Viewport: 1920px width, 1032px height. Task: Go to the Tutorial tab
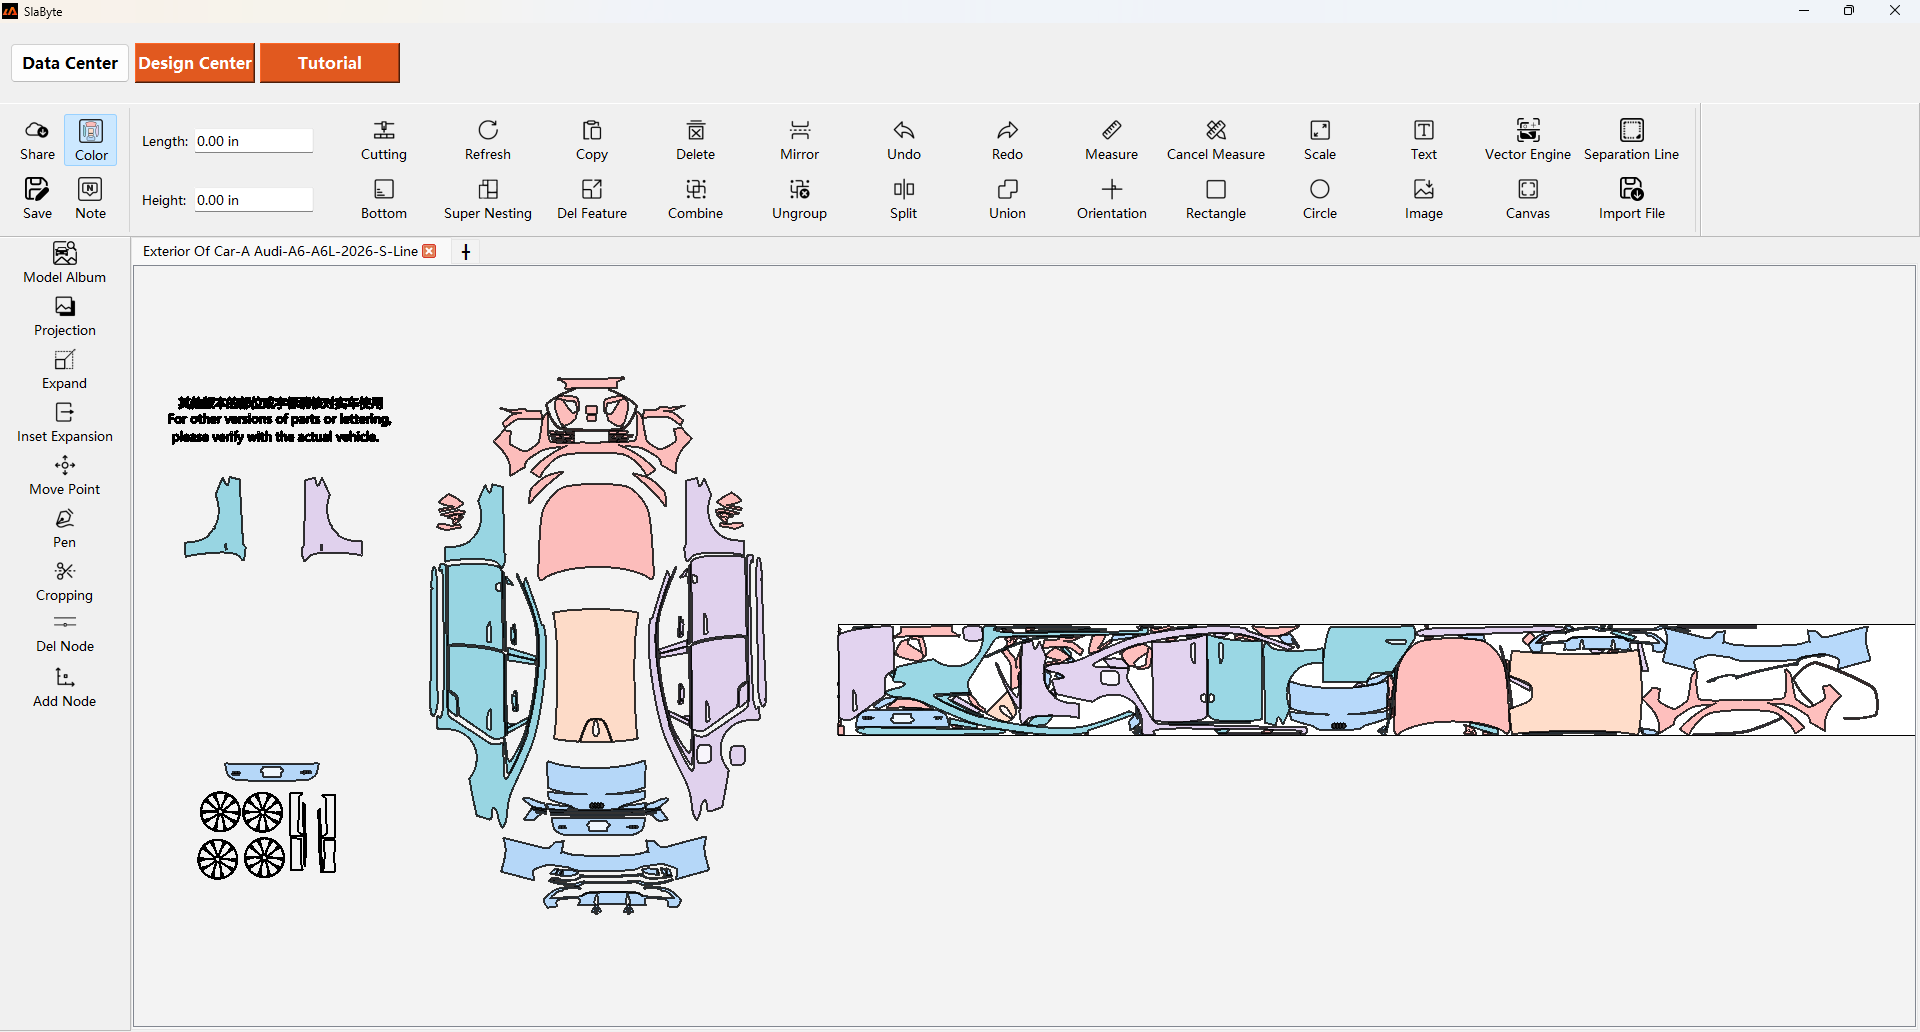330,63
